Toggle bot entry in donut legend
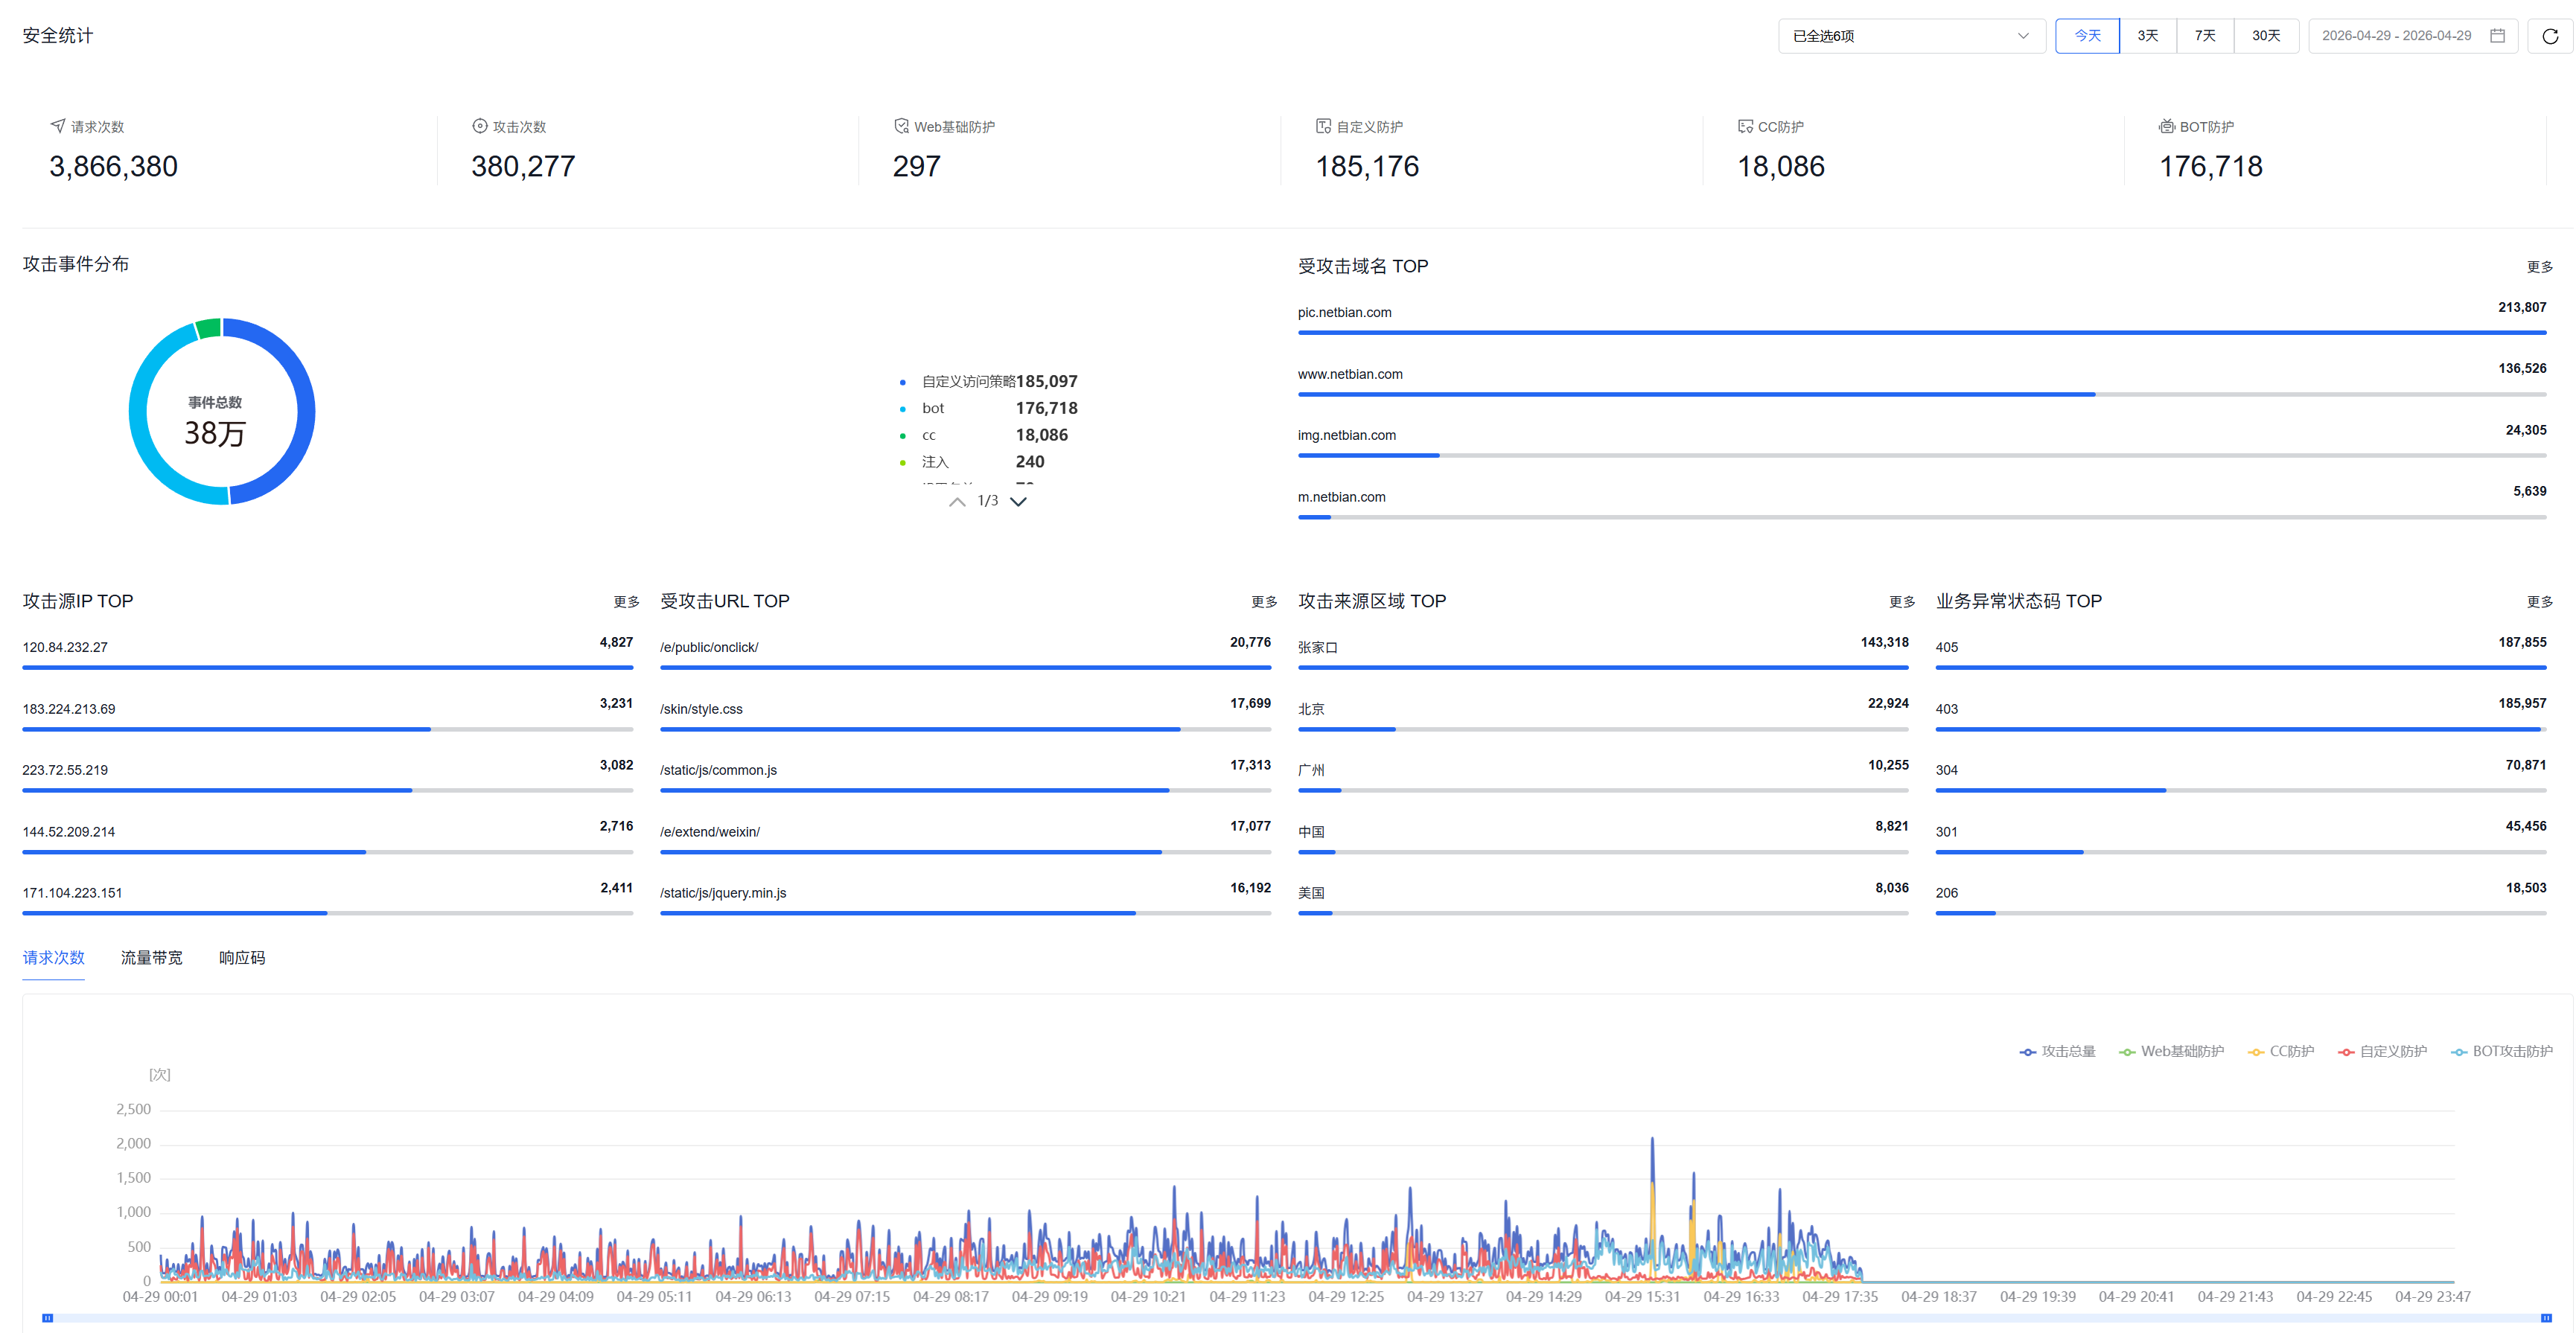 [x=932, y=408]
